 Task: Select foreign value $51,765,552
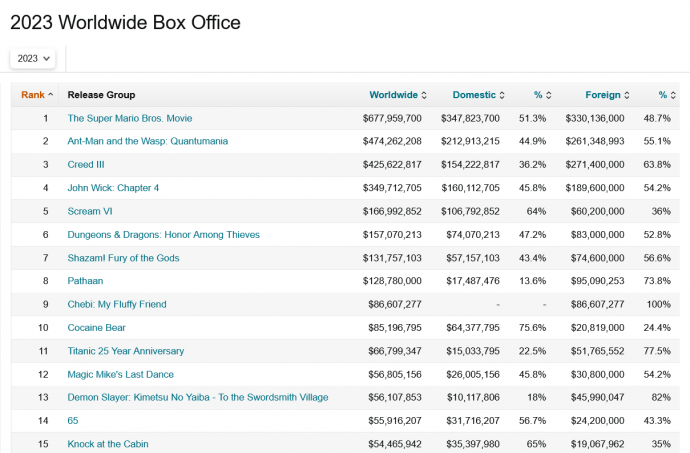point(598,351)
